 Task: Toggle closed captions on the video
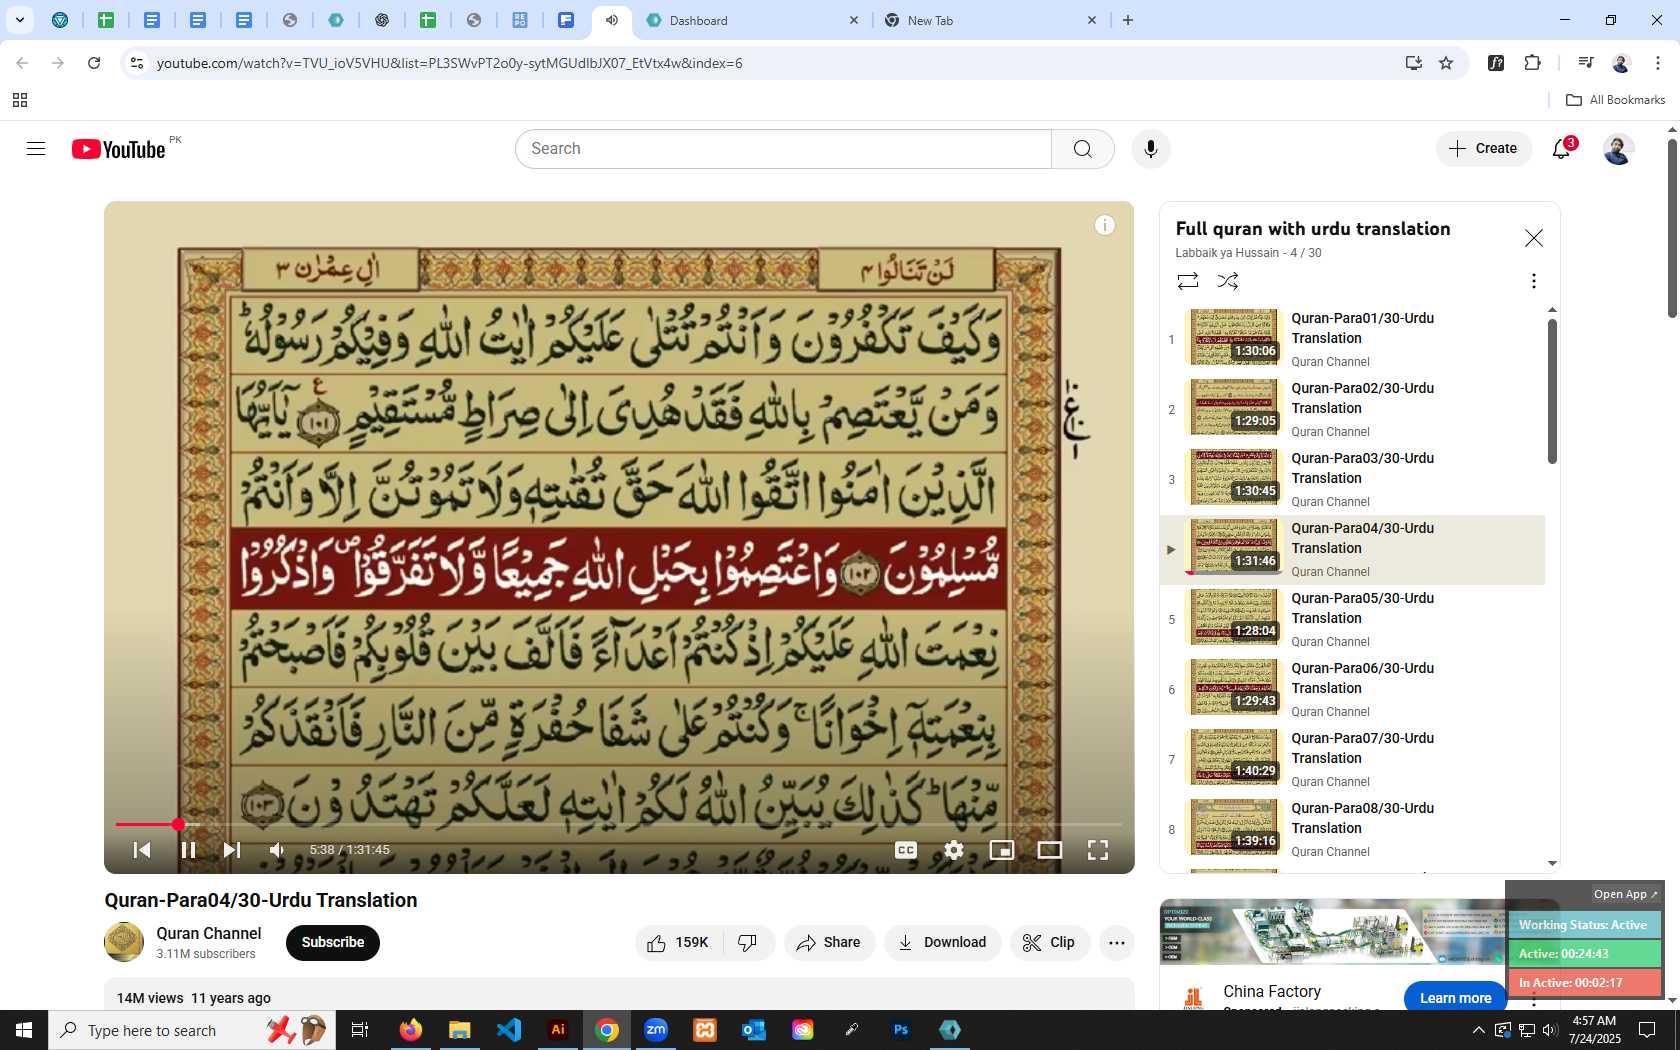click(x=906, y=850)
